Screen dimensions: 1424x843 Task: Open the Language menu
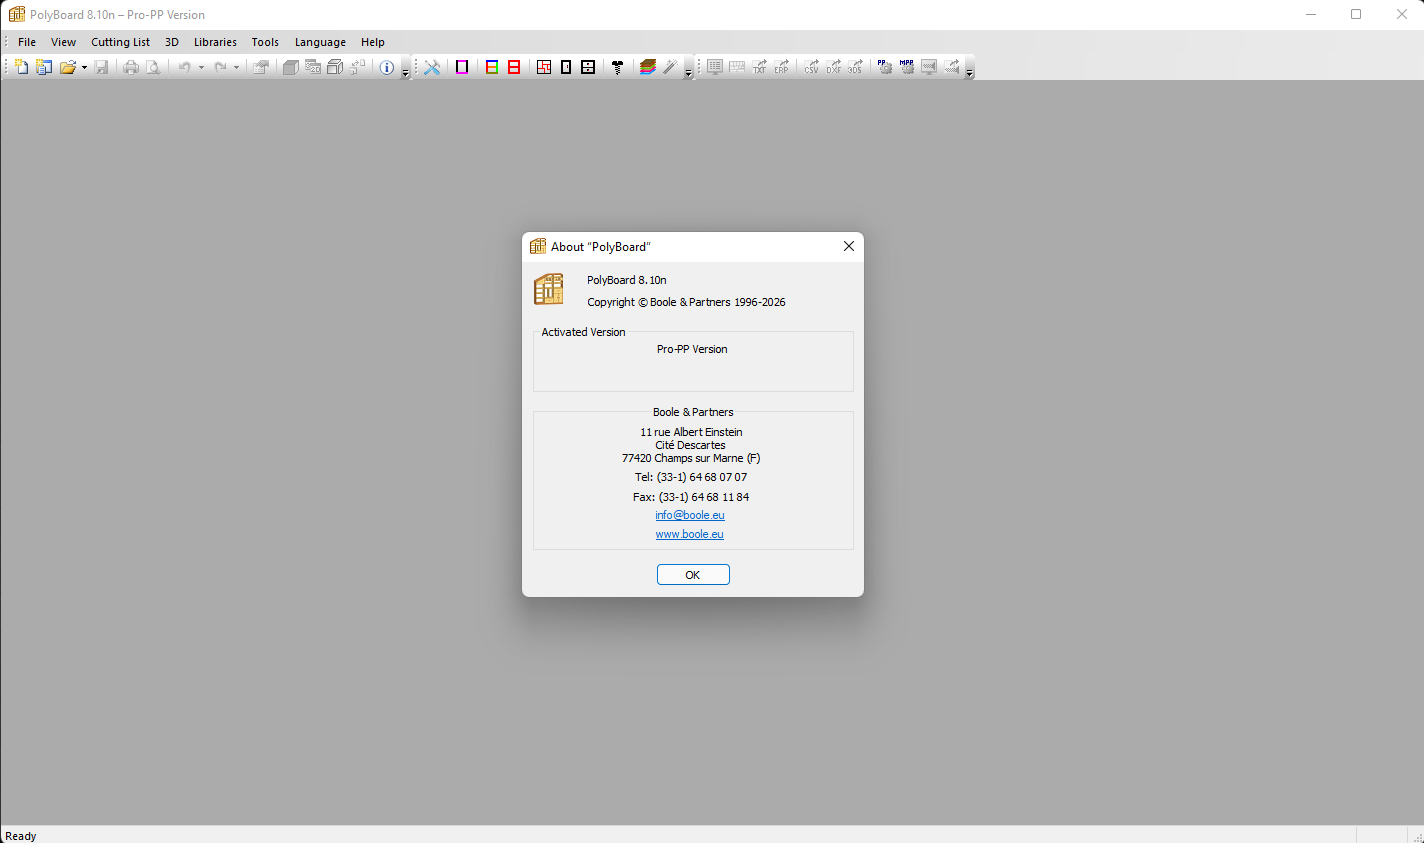(320, 42)
